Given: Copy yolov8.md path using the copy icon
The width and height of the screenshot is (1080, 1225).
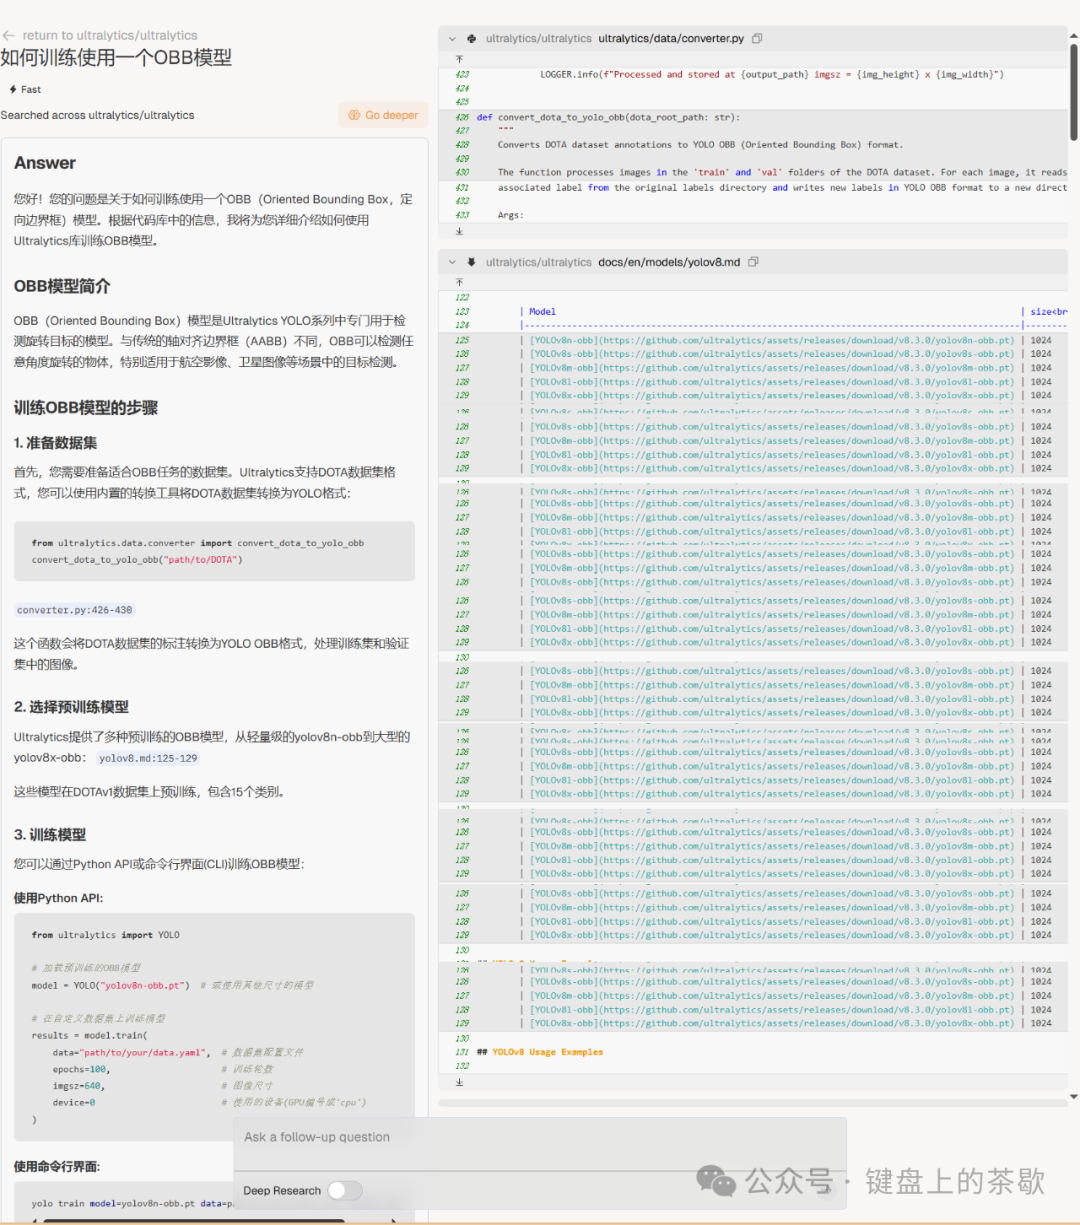Looking at the screenshot, I should click(753, 262).
